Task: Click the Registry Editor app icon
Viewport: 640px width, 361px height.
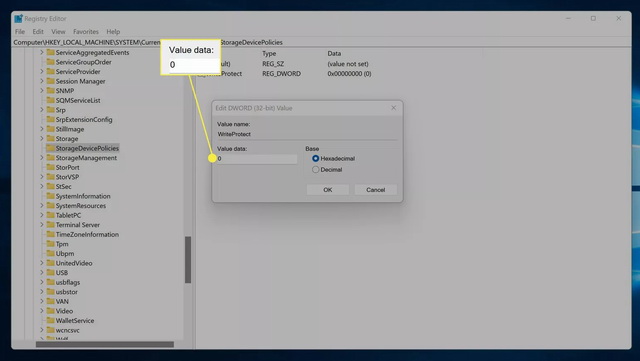Action: [x=18, y=18]
